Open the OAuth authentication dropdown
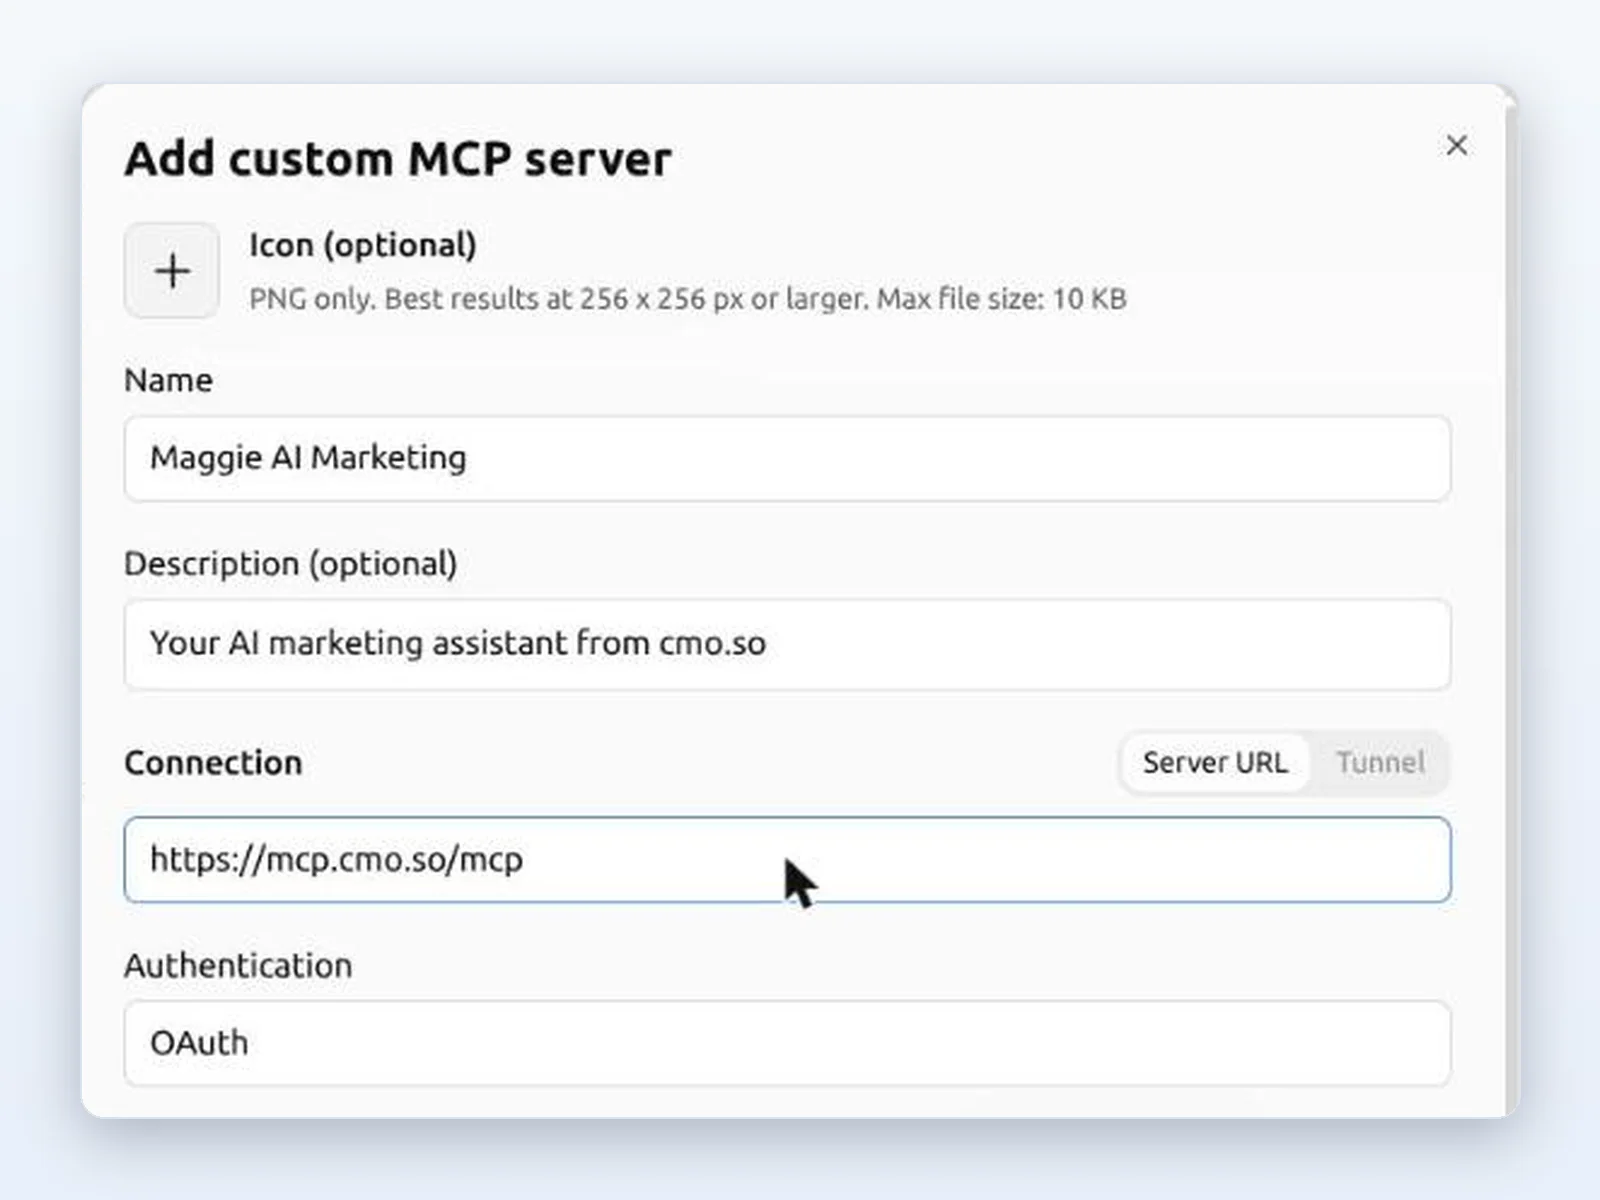 point(787,1043)
